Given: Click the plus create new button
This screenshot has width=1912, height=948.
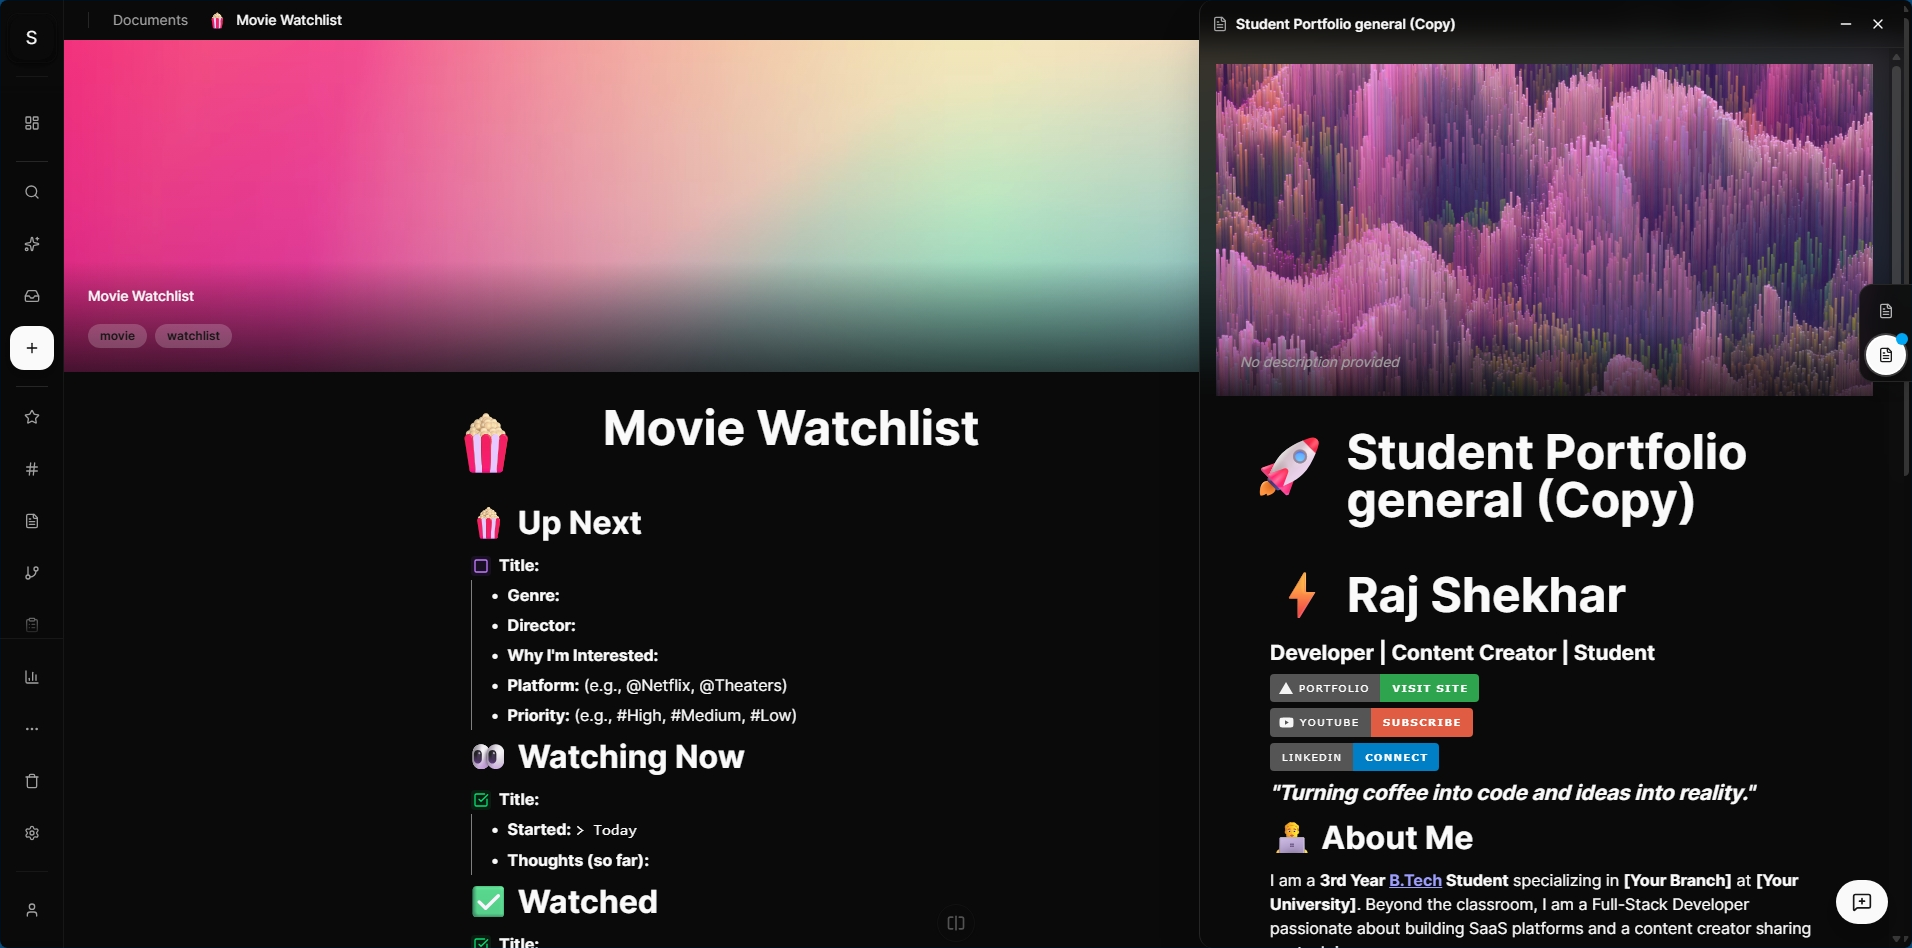Looking at the screenshot, I should point(32,348).
